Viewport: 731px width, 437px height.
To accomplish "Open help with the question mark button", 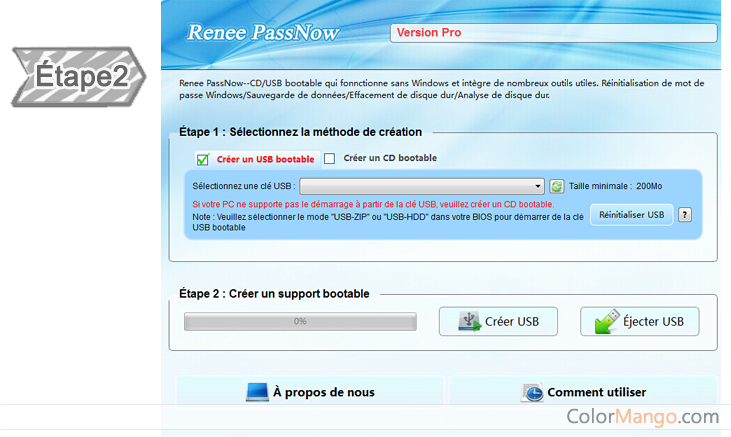I will click(685, 215).
